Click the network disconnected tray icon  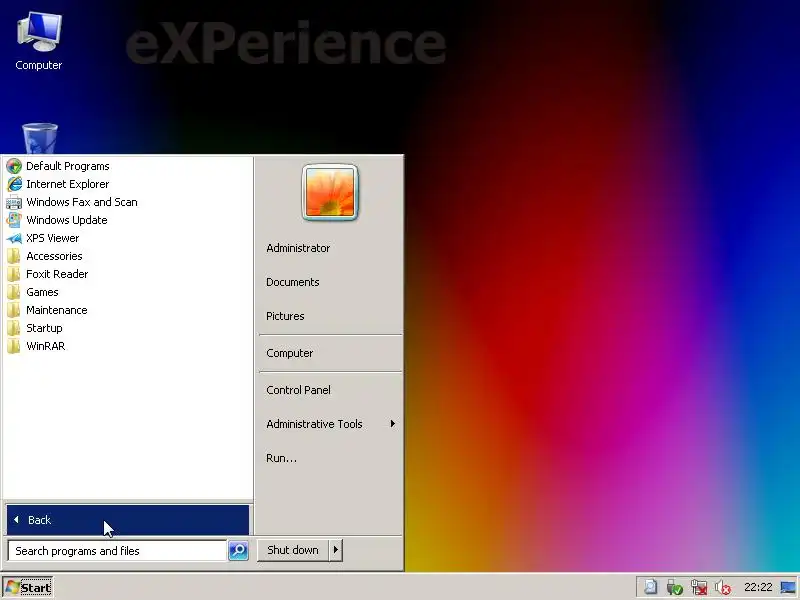click(x=699, y=587)
